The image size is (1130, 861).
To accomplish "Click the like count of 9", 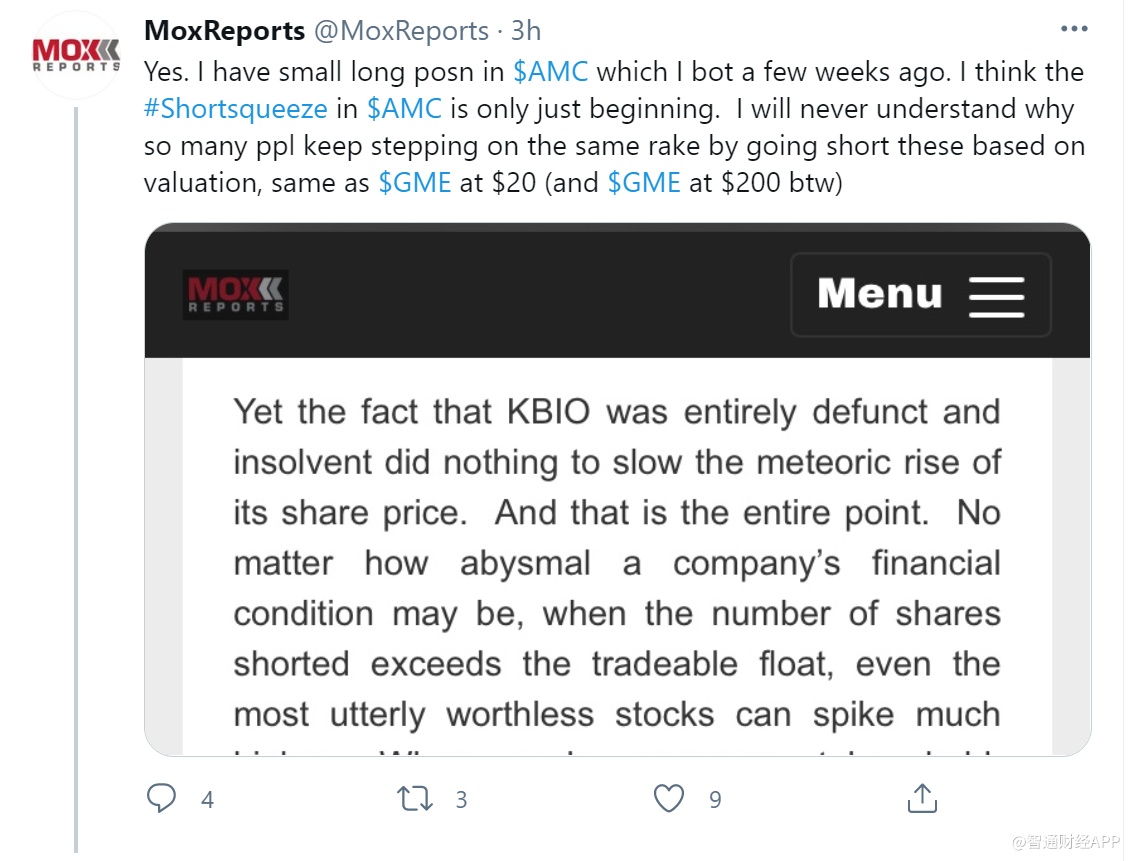I will [715, 799].
